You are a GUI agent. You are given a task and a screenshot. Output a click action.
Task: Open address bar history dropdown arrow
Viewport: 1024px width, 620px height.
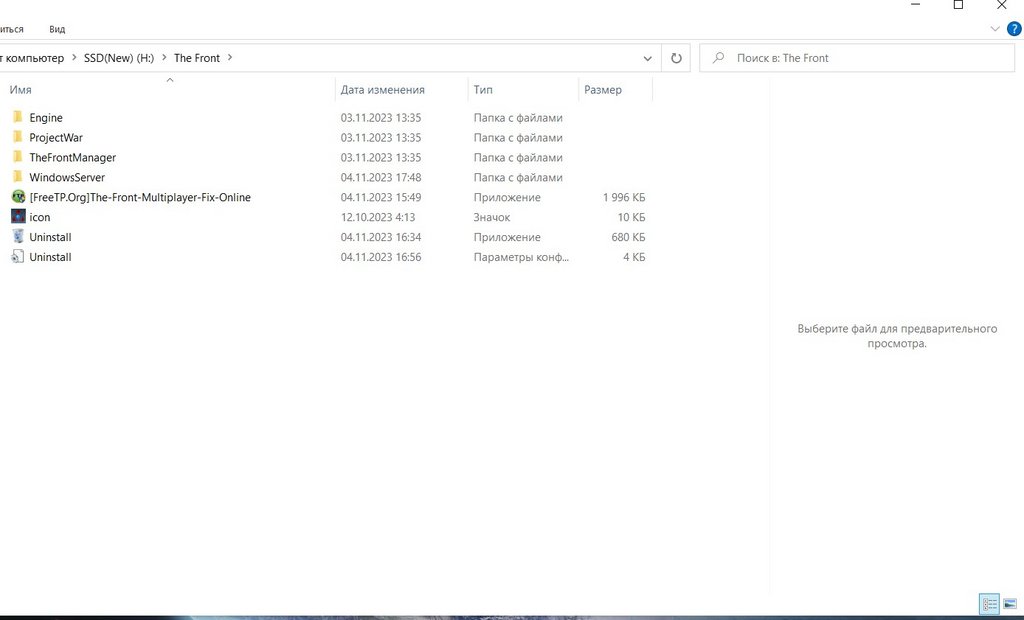pos(647,58)
